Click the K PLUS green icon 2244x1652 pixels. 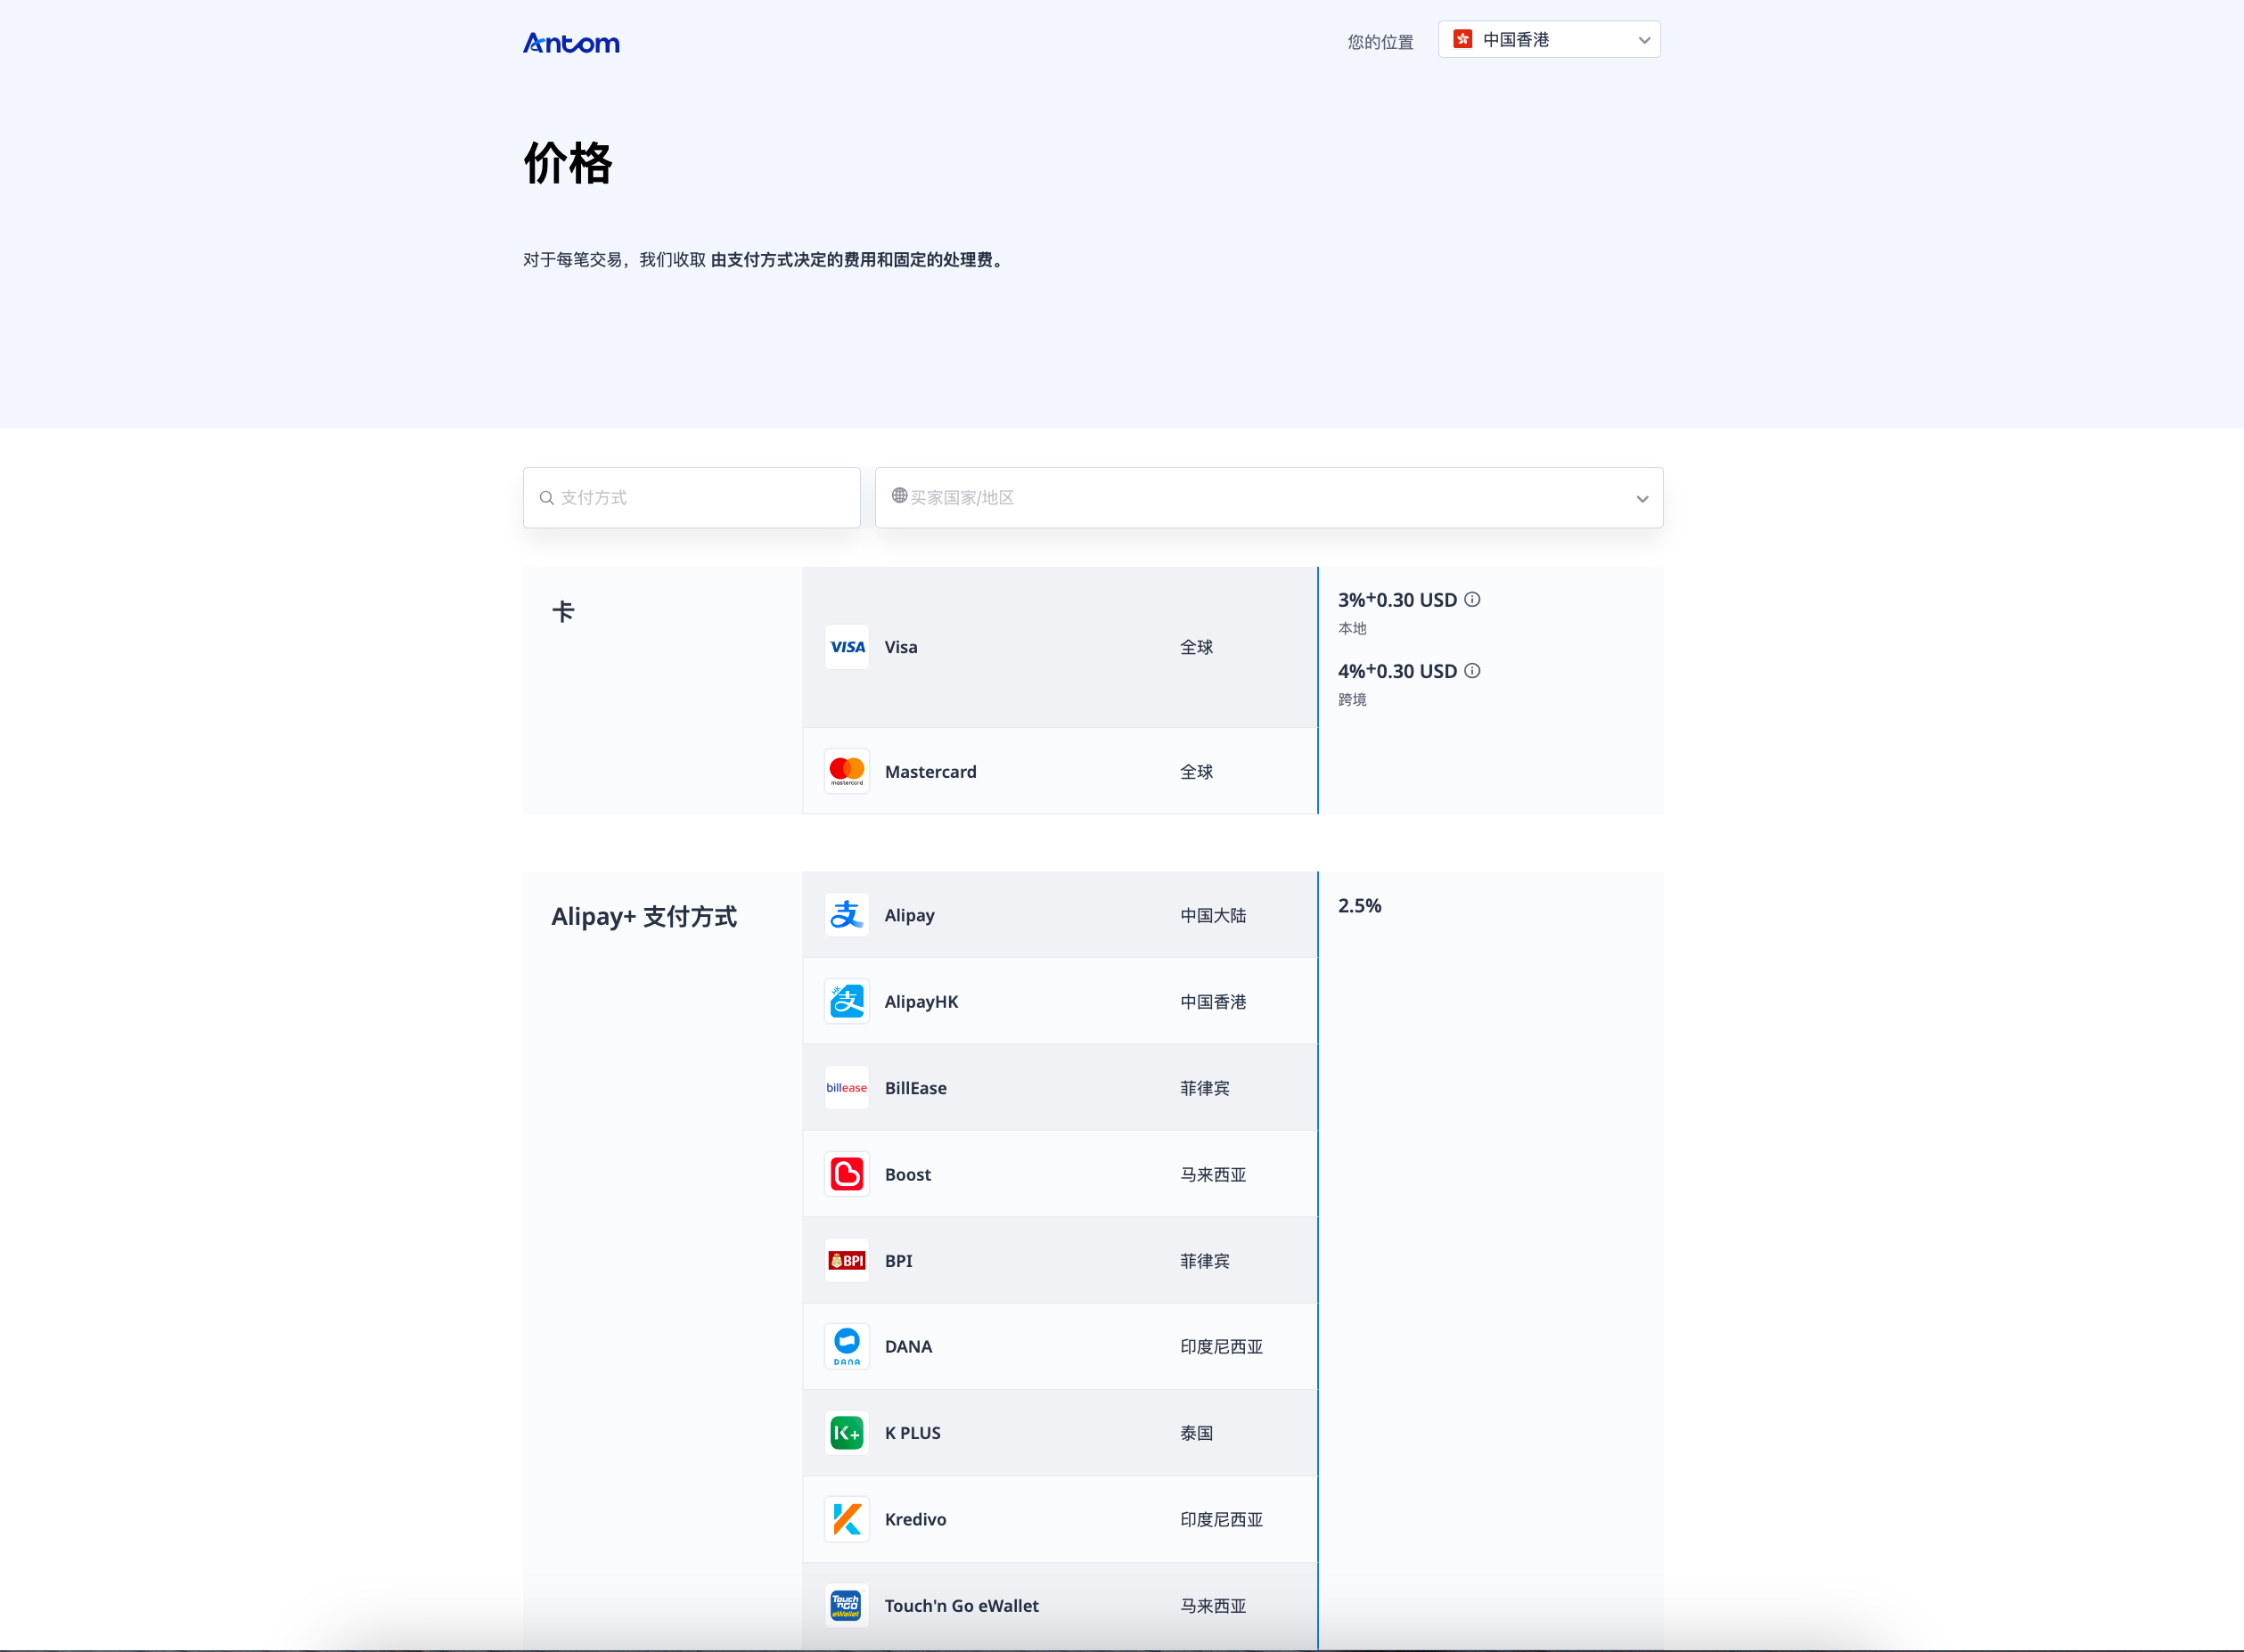click(x=847, y=1433)
